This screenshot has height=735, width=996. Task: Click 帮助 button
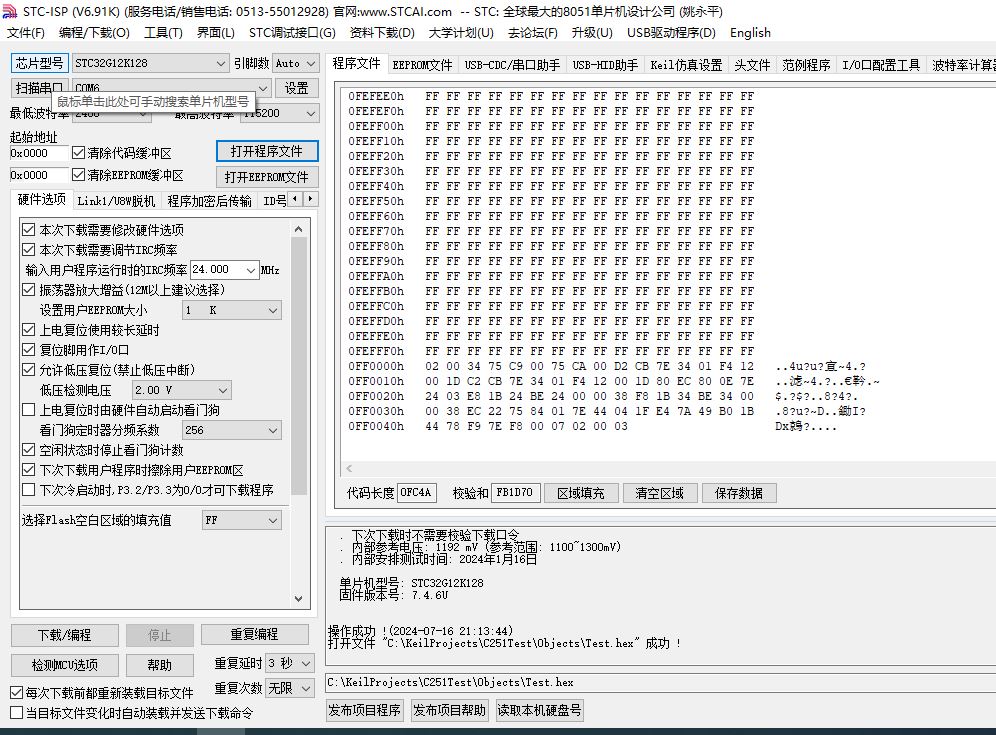pos(159,665)
